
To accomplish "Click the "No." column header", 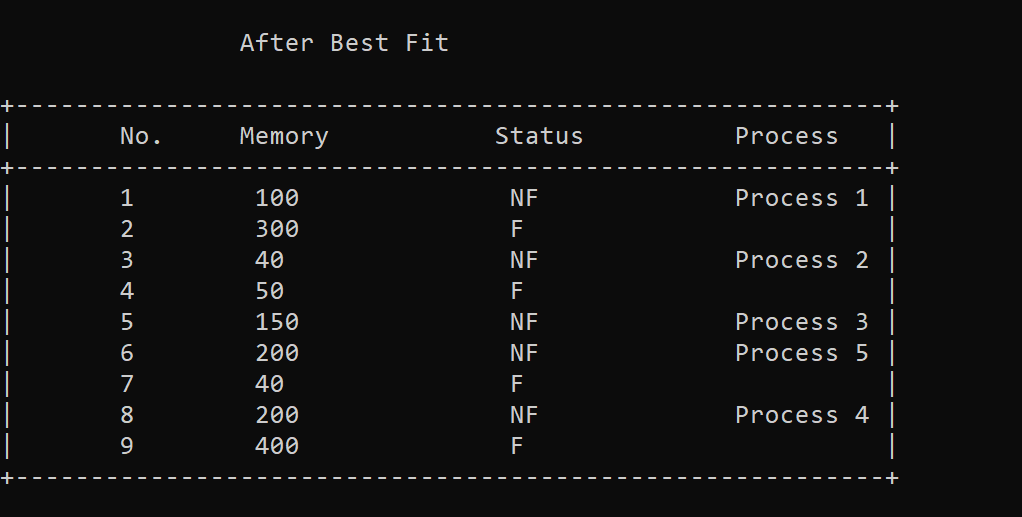I will coord(141,136).
